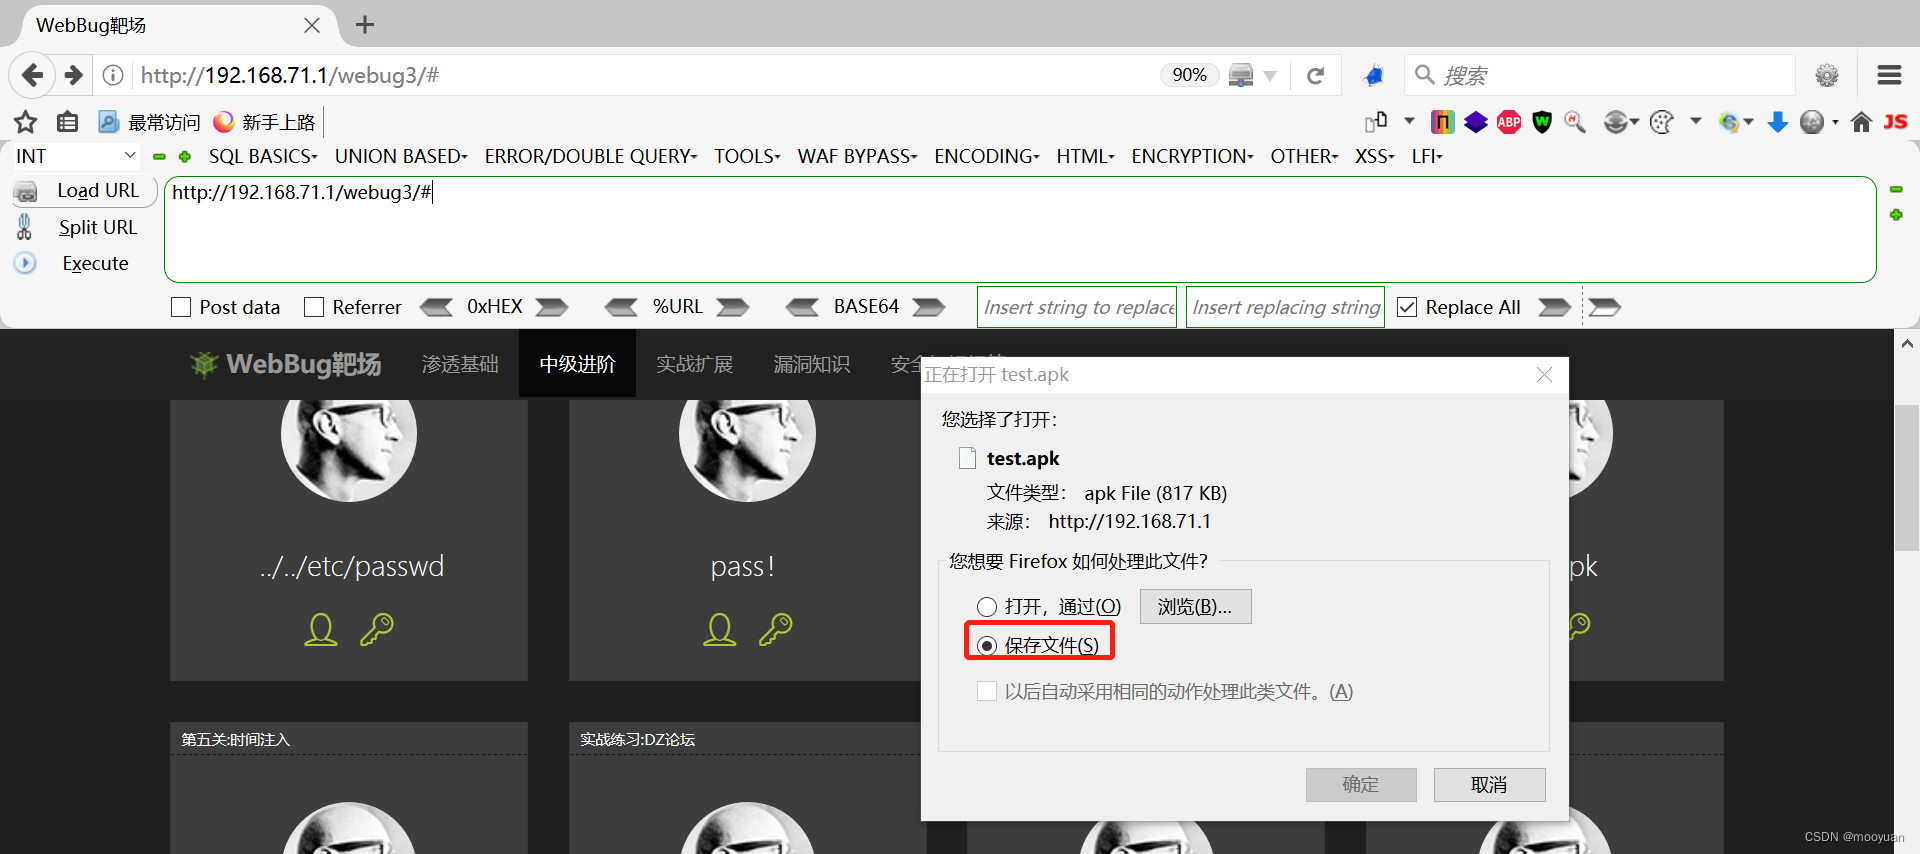This screenshot has width=1920, height=854.
Task: Click the gear icon near search bar
Action: 1827,75
